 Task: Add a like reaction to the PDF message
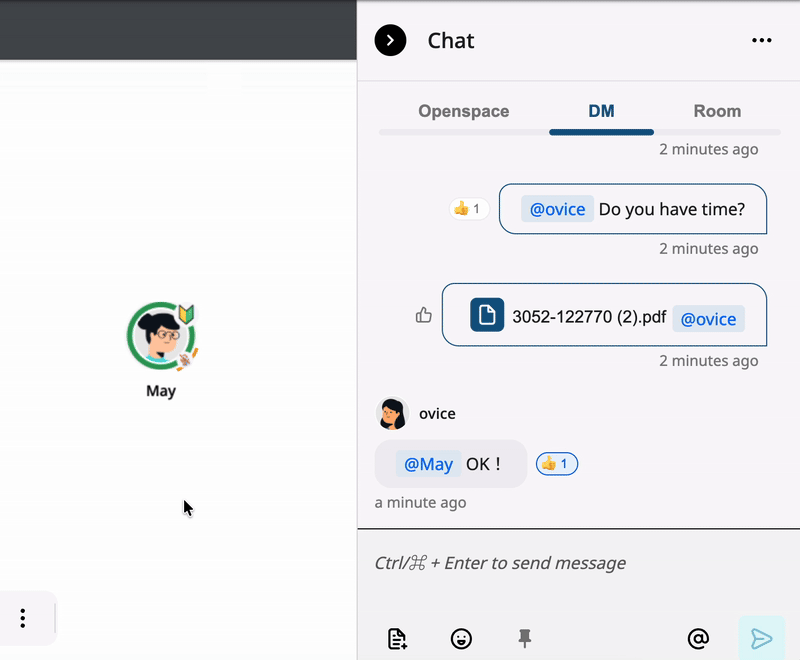(423, 315)
